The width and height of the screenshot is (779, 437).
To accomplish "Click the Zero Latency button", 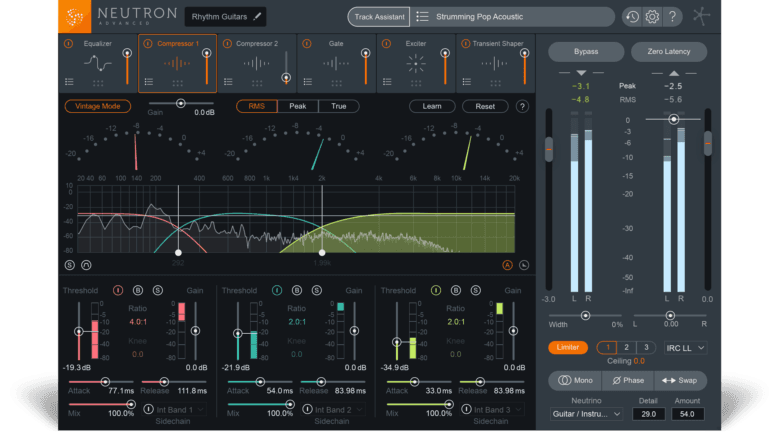I will pyautogui.click(x=669, y=52).
